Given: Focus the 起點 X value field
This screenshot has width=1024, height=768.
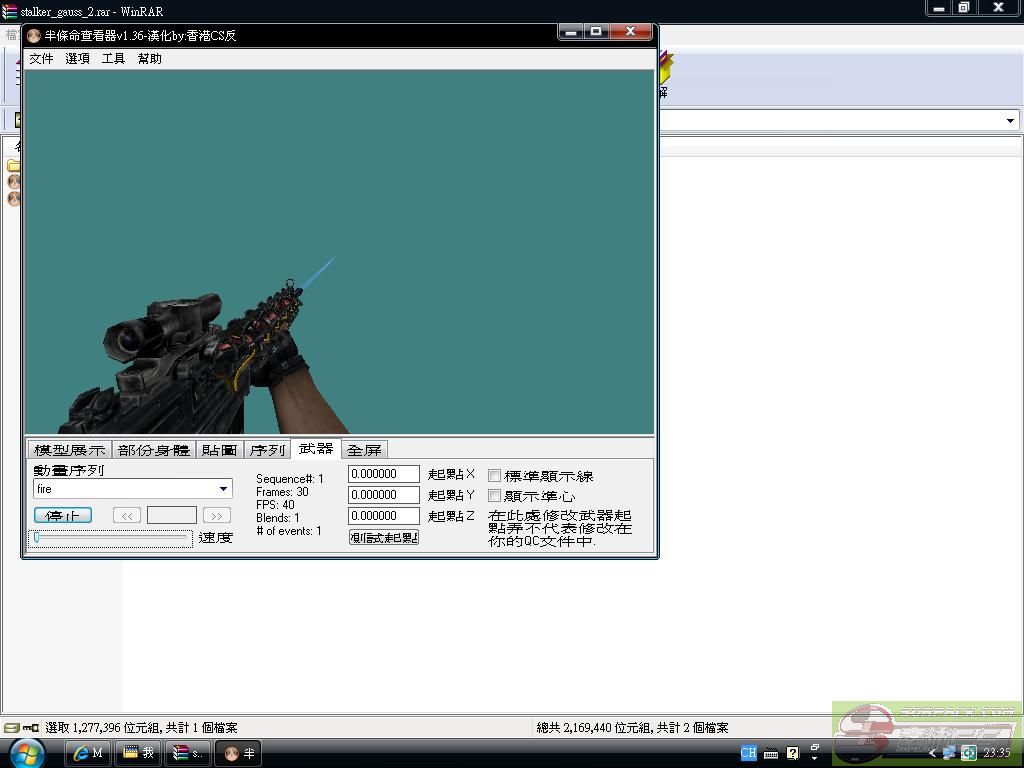Looking at the screenshot, I should 384,473.
